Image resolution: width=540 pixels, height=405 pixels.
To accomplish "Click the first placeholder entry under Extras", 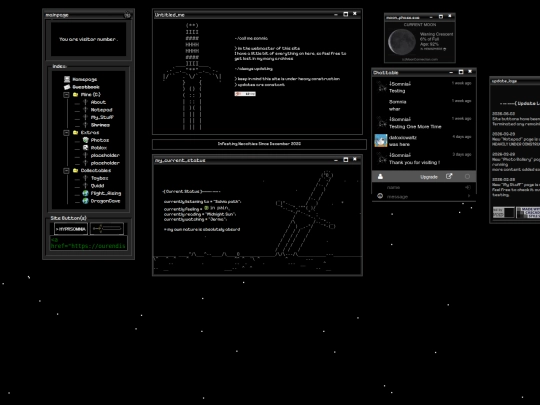I will (105, 155).
